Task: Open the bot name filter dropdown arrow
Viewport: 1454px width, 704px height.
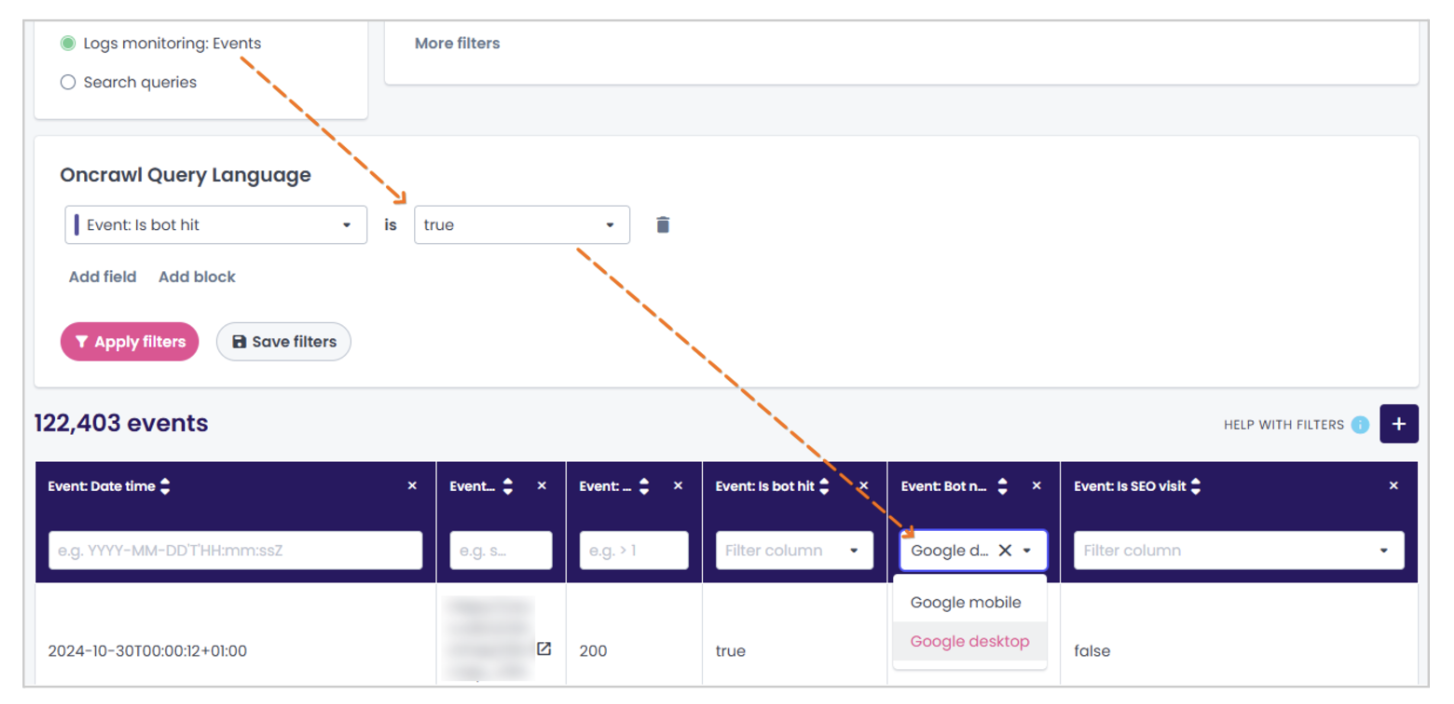Action: click(1027, 551)
